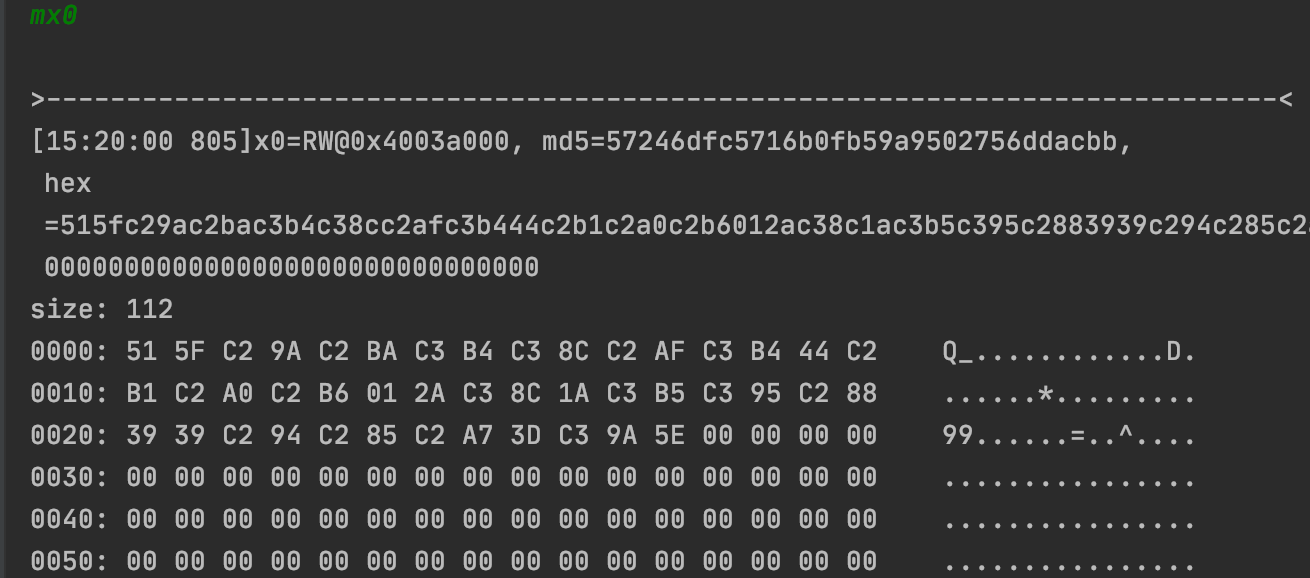Click the size: 112 line
1310x578 pixels.
102,310
